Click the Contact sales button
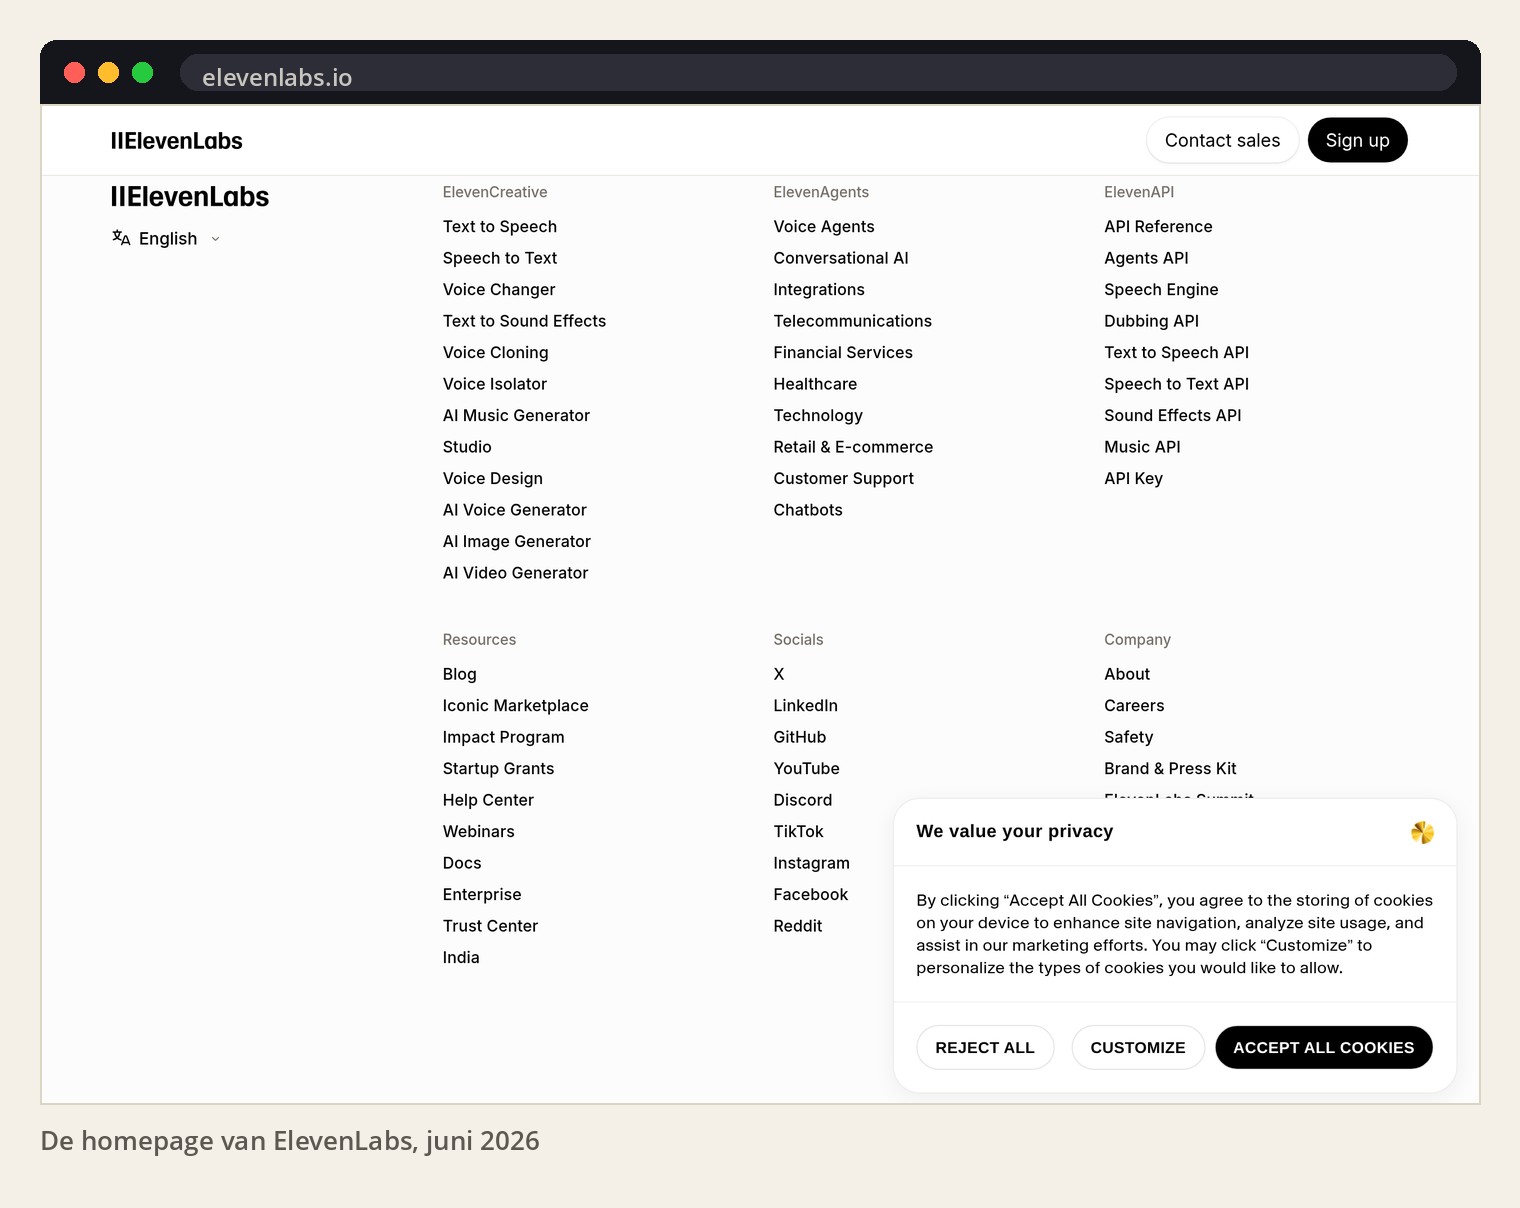 (x=1222, y=140)
